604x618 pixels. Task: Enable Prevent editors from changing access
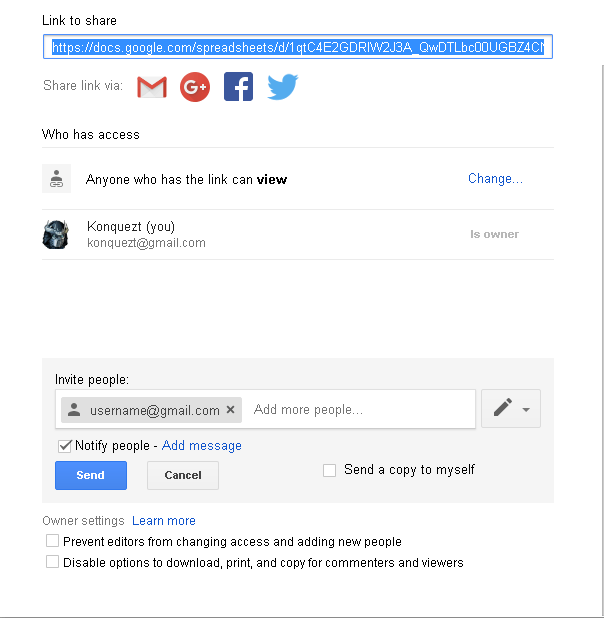52,541
